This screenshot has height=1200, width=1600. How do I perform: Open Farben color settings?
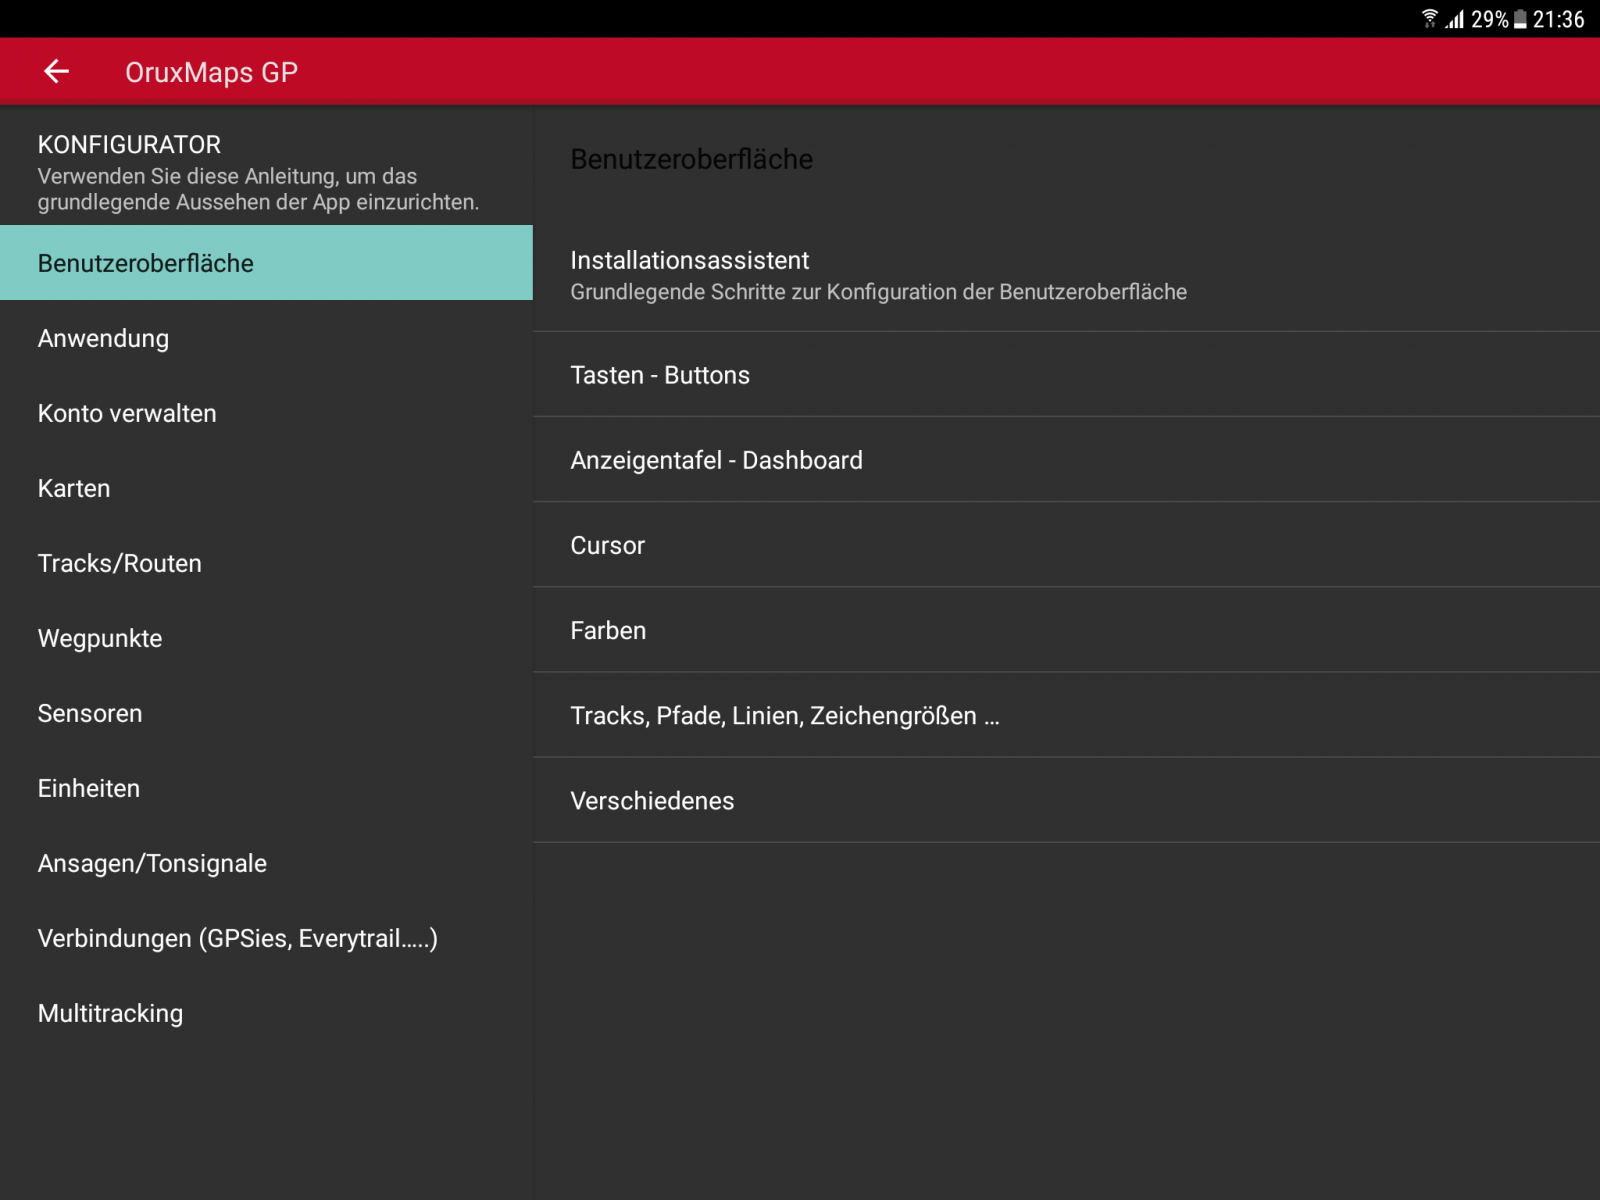coord(1066,630)
